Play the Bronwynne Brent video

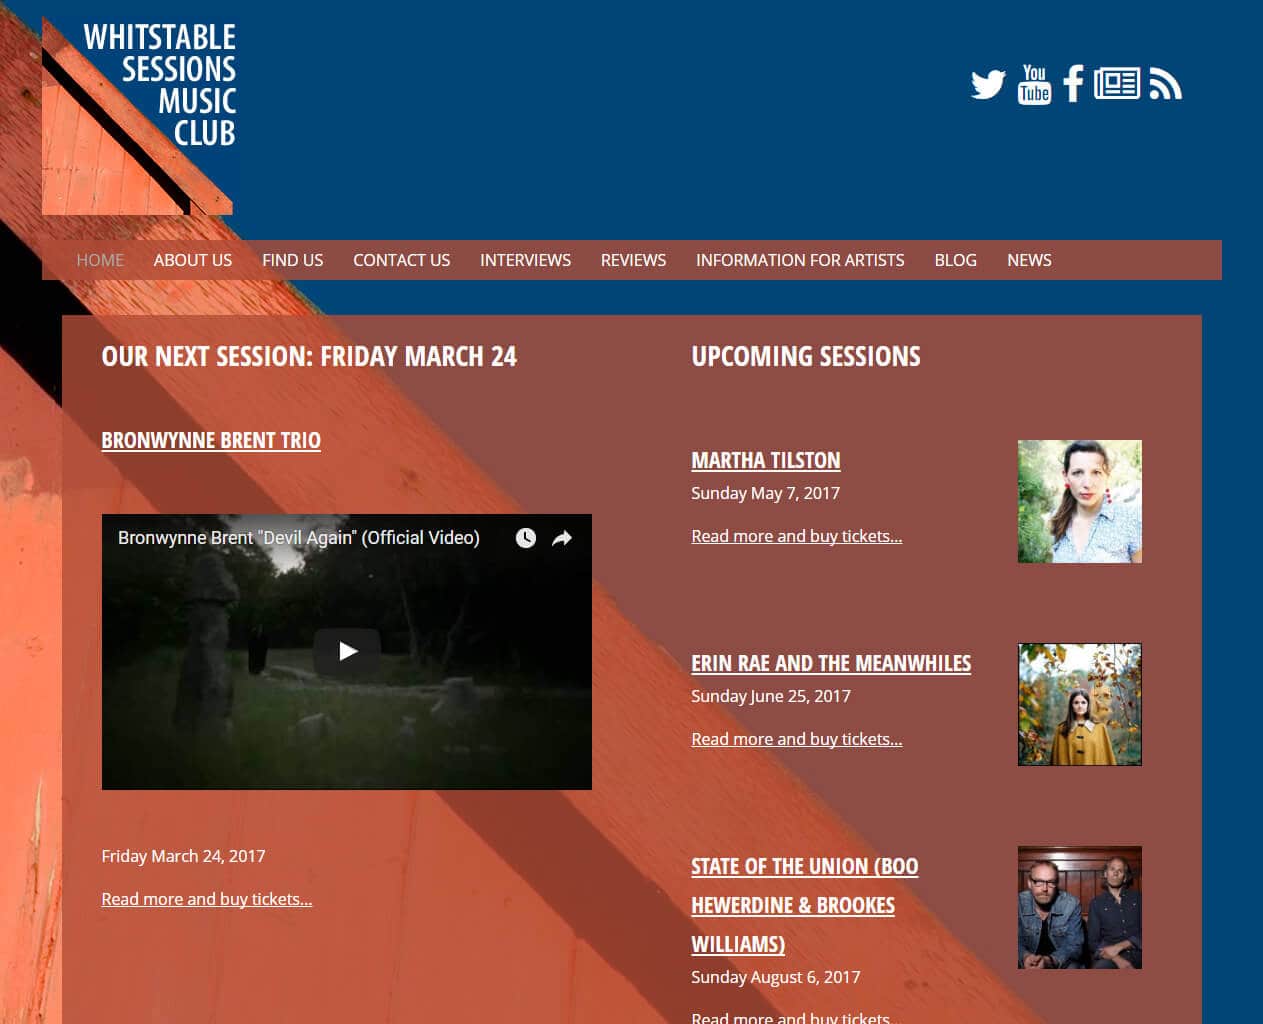pyautogui.click(x=347, y=651)
